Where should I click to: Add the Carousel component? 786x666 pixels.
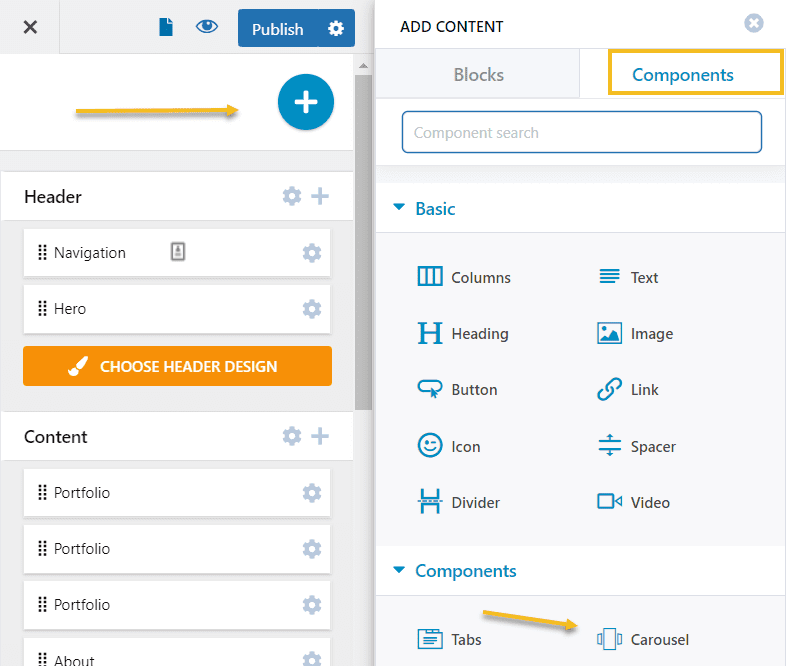click(643, 639)
